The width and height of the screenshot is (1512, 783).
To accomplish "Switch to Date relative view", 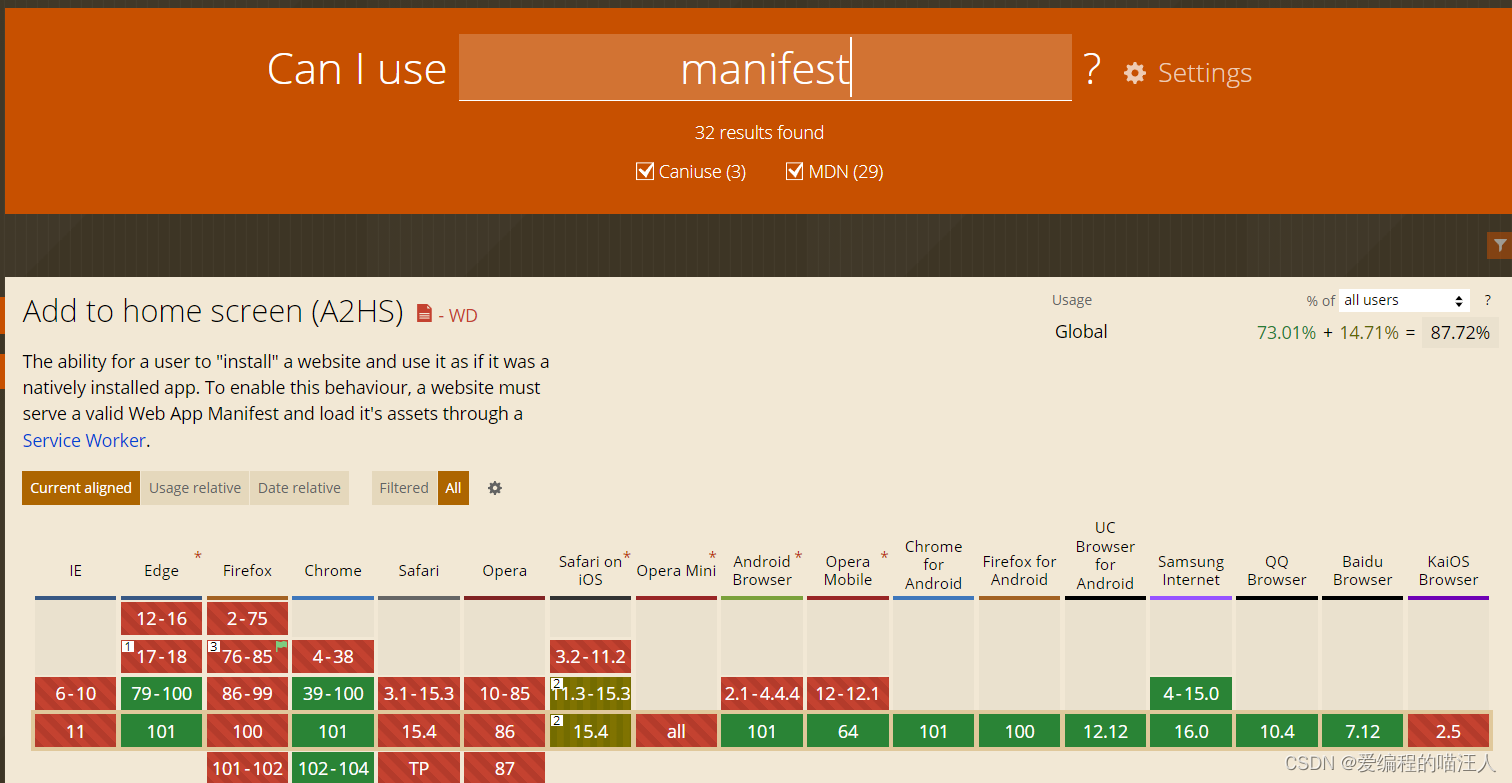I will [299, 488].
